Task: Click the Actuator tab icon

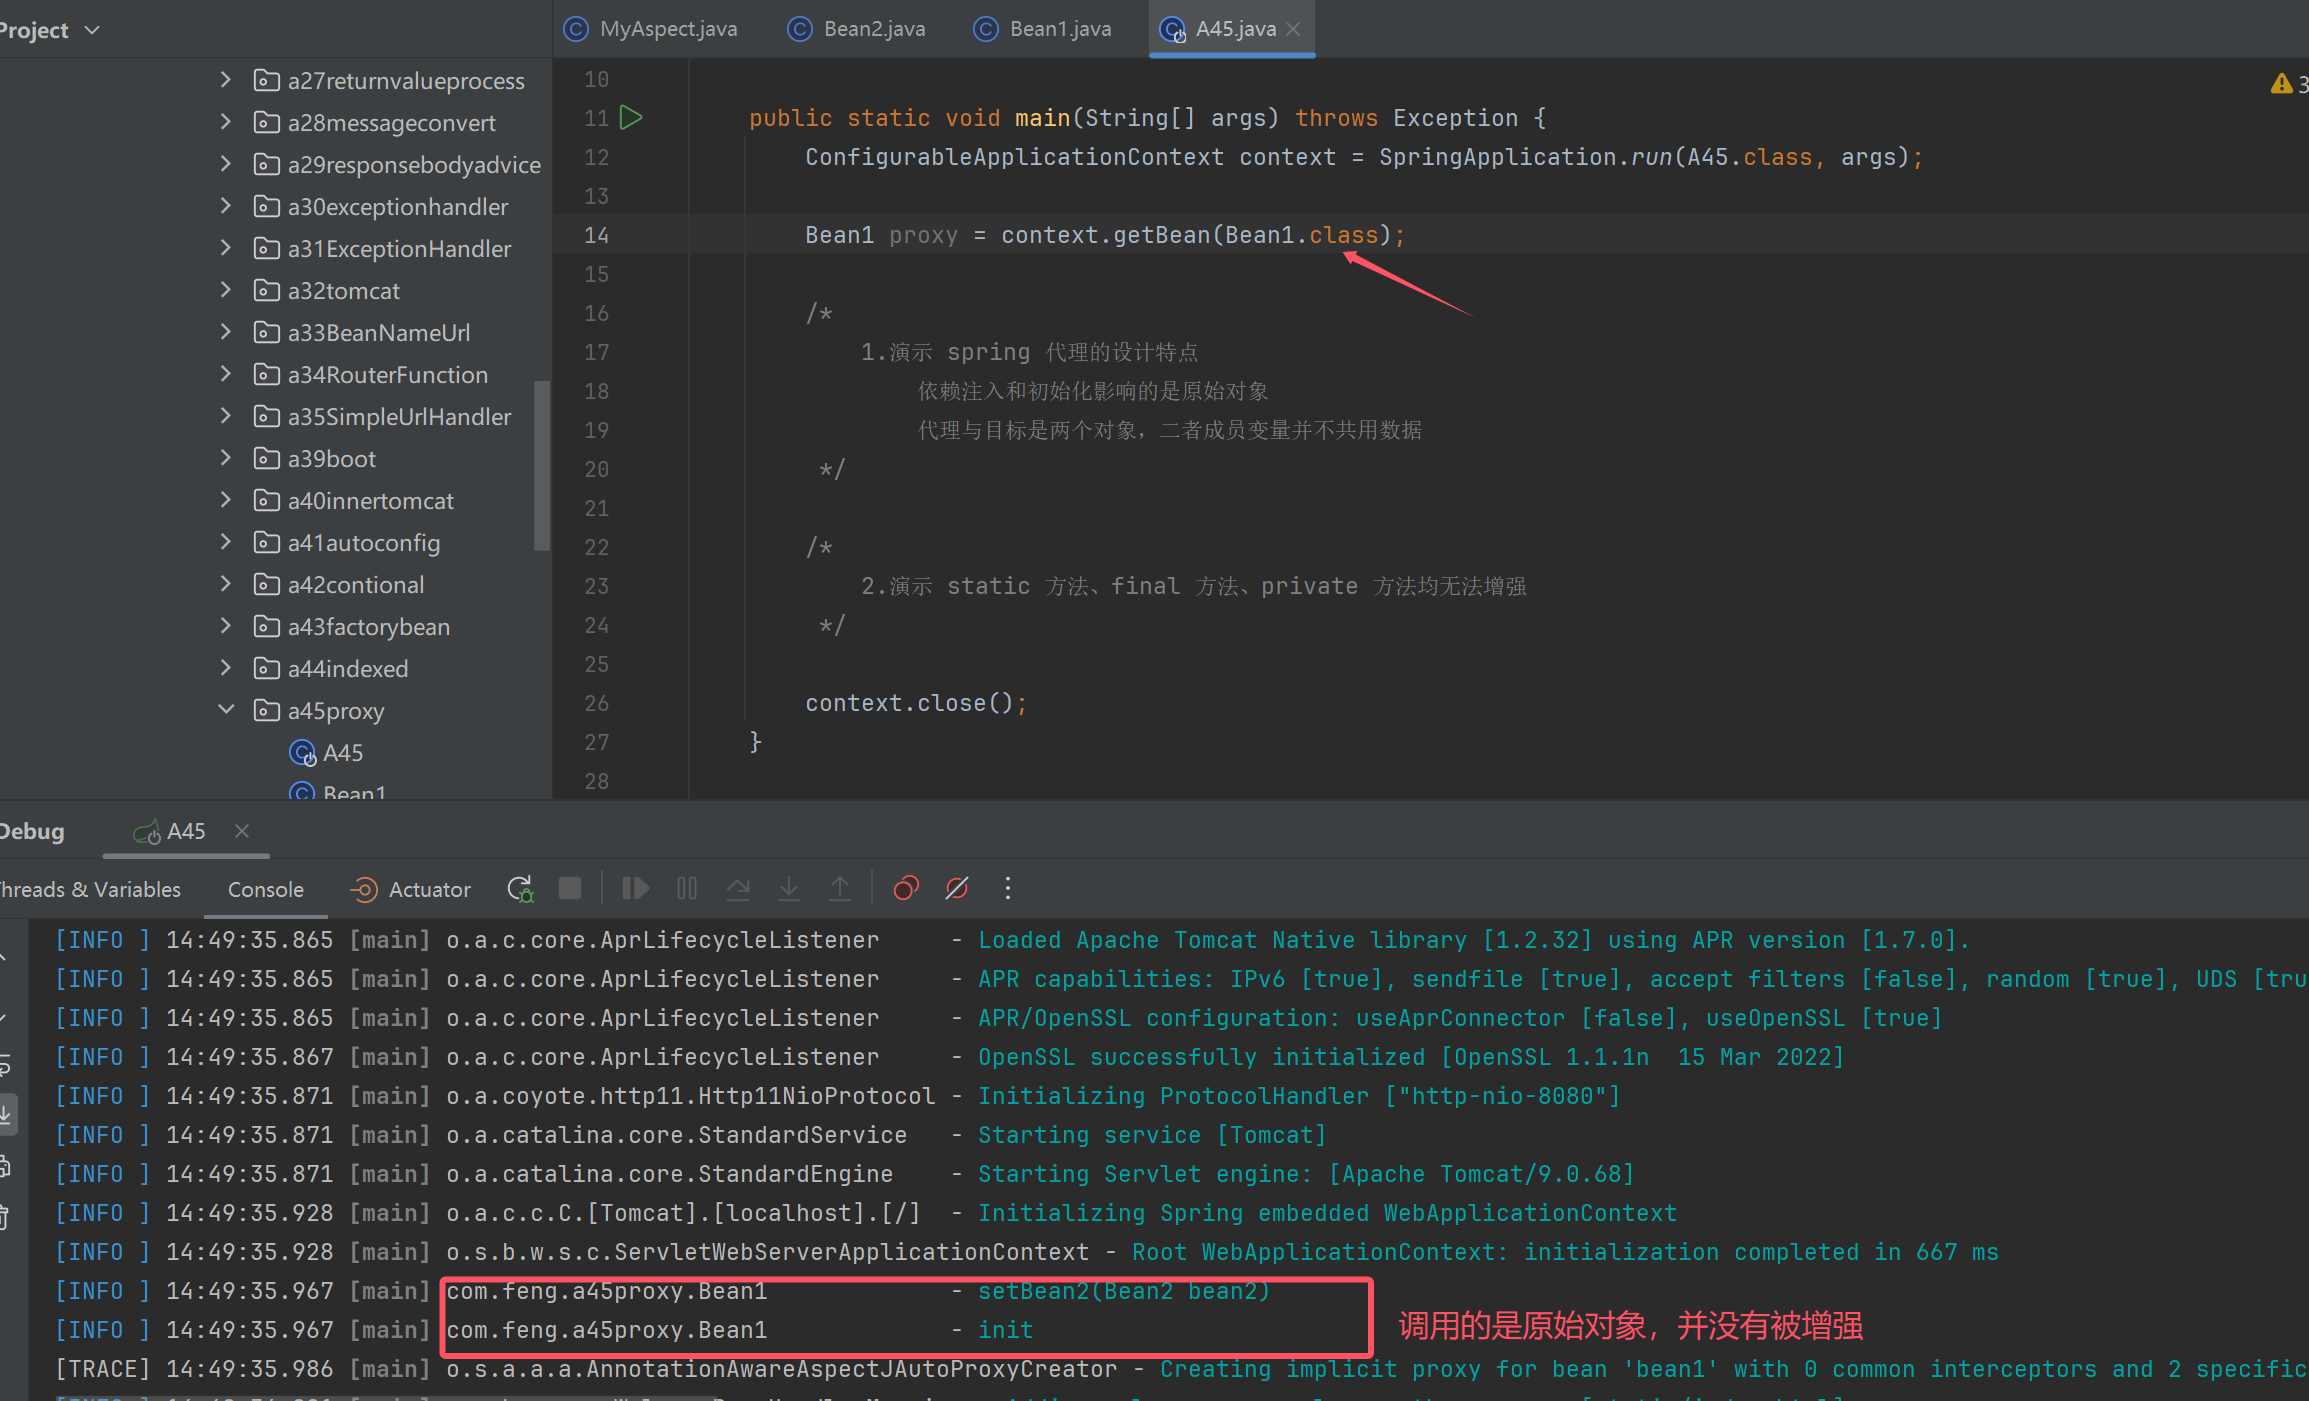Action: coord(363,889)
